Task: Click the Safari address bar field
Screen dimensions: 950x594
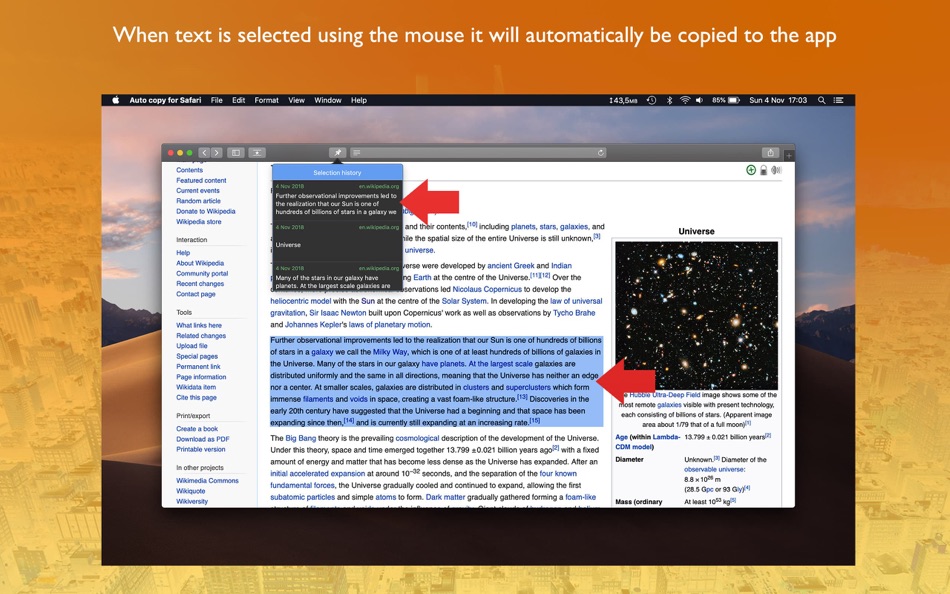Action: 478,153
